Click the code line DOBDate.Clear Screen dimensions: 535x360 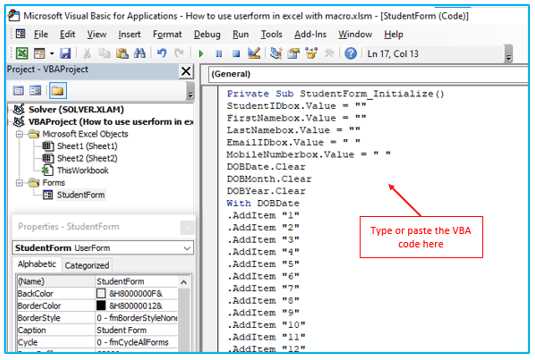(x=266, y=167)
